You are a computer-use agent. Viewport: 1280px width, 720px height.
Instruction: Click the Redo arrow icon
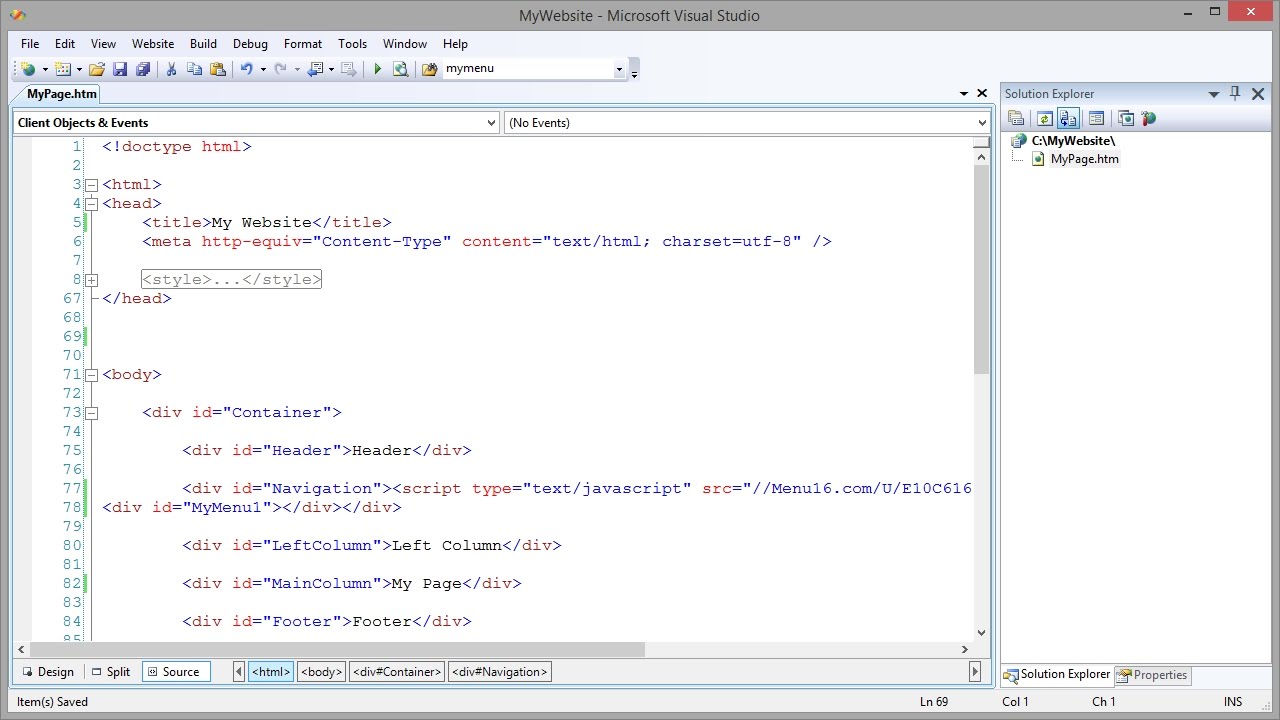(x=280, y=69)
